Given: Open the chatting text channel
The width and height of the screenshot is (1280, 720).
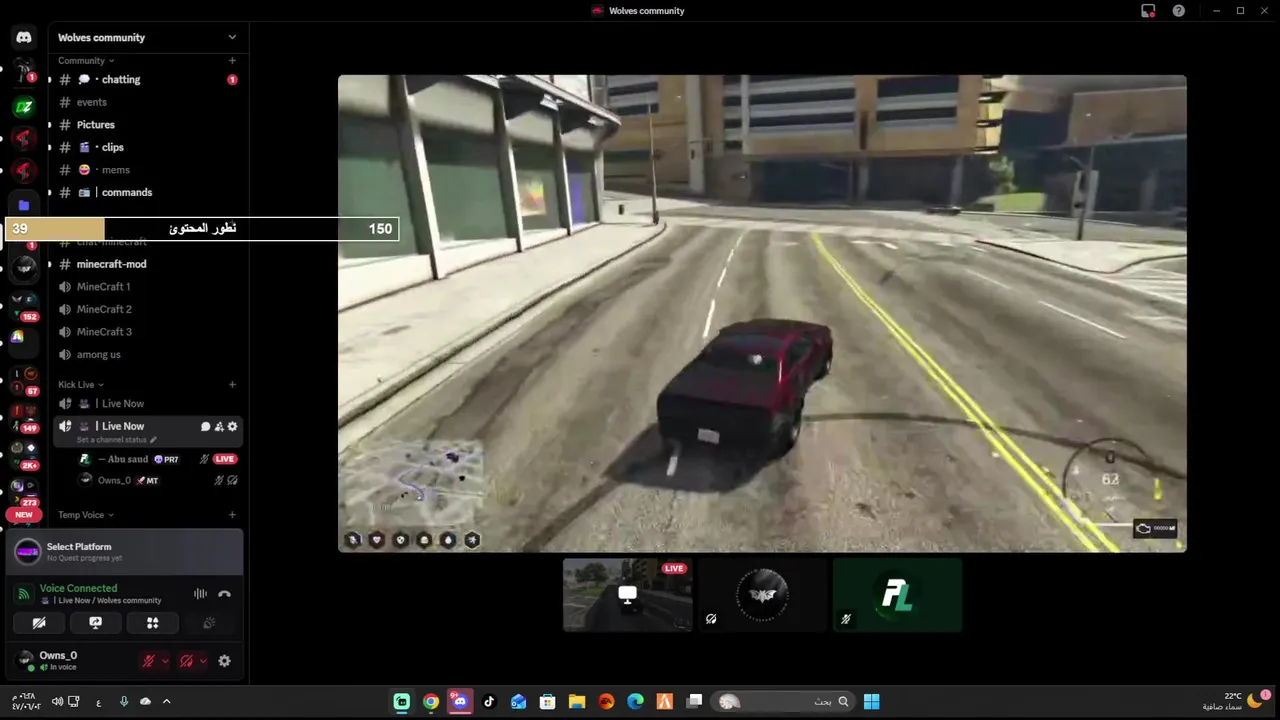Looking at the screenshot, I should [148, 79].
